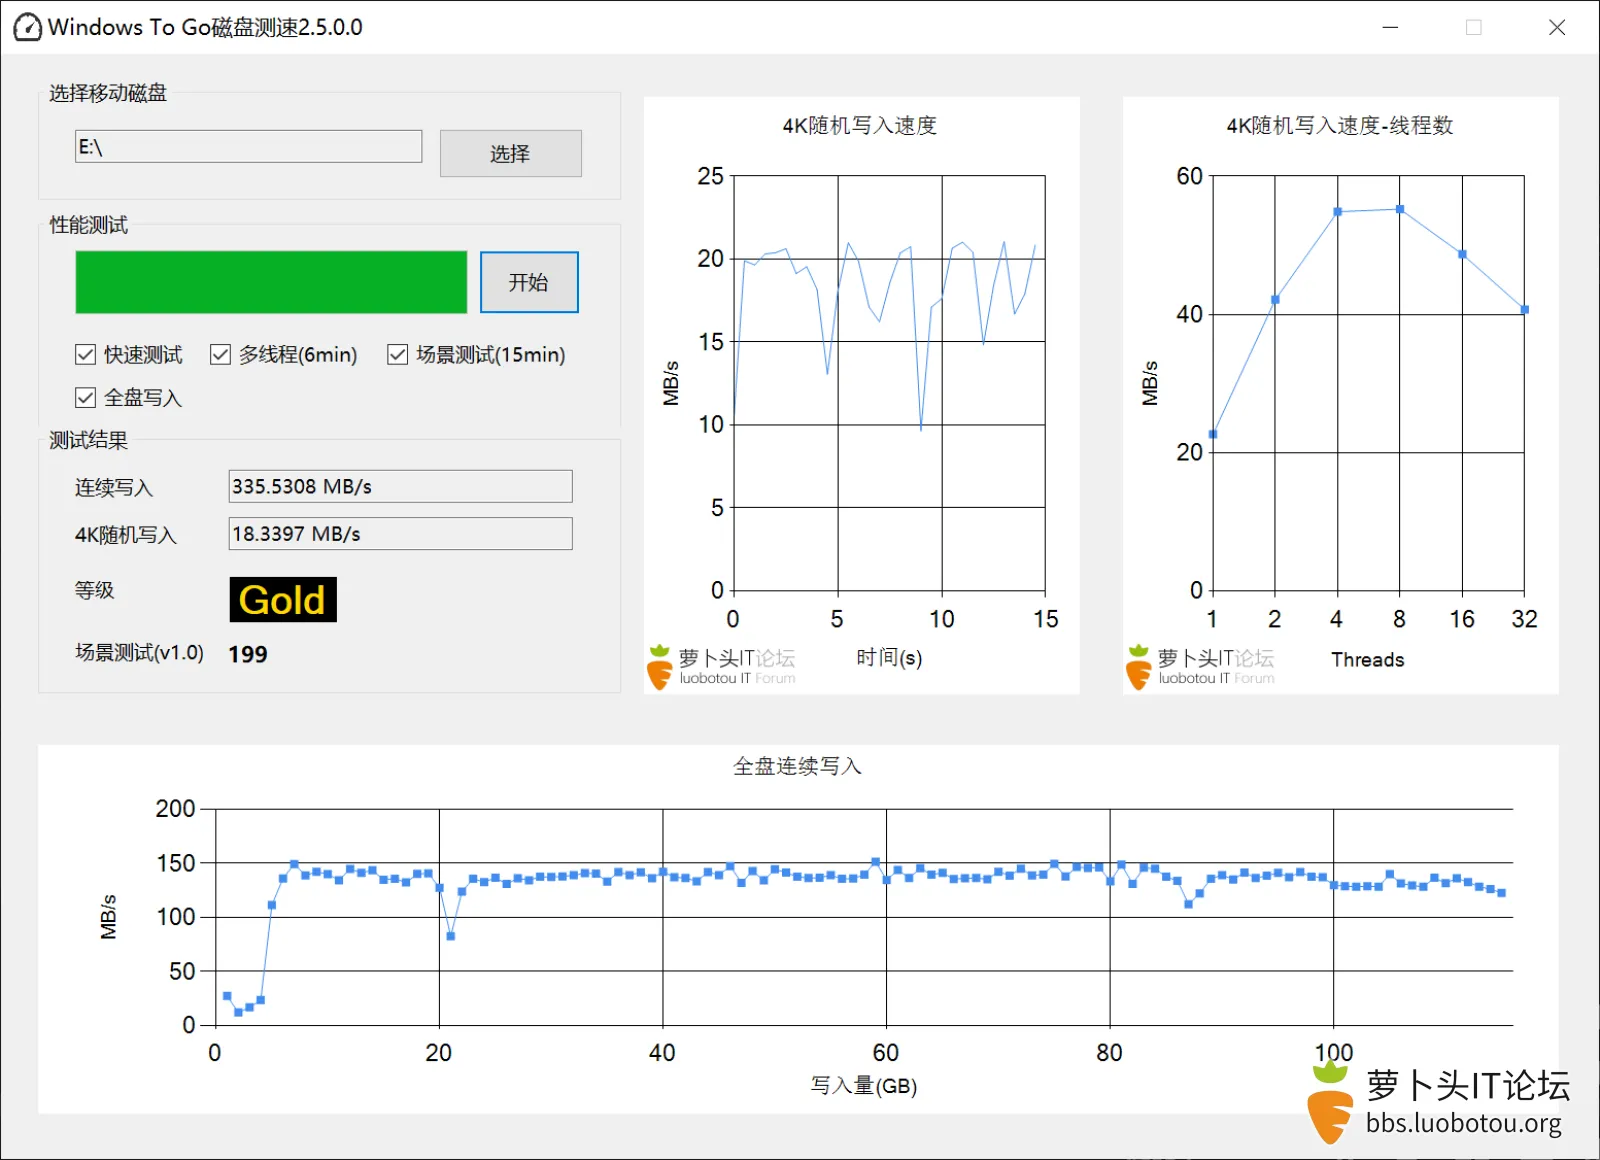Click the app speedometer icon in the title bar
Screen dimensions: 1600x1160
[x=27, y=27]
